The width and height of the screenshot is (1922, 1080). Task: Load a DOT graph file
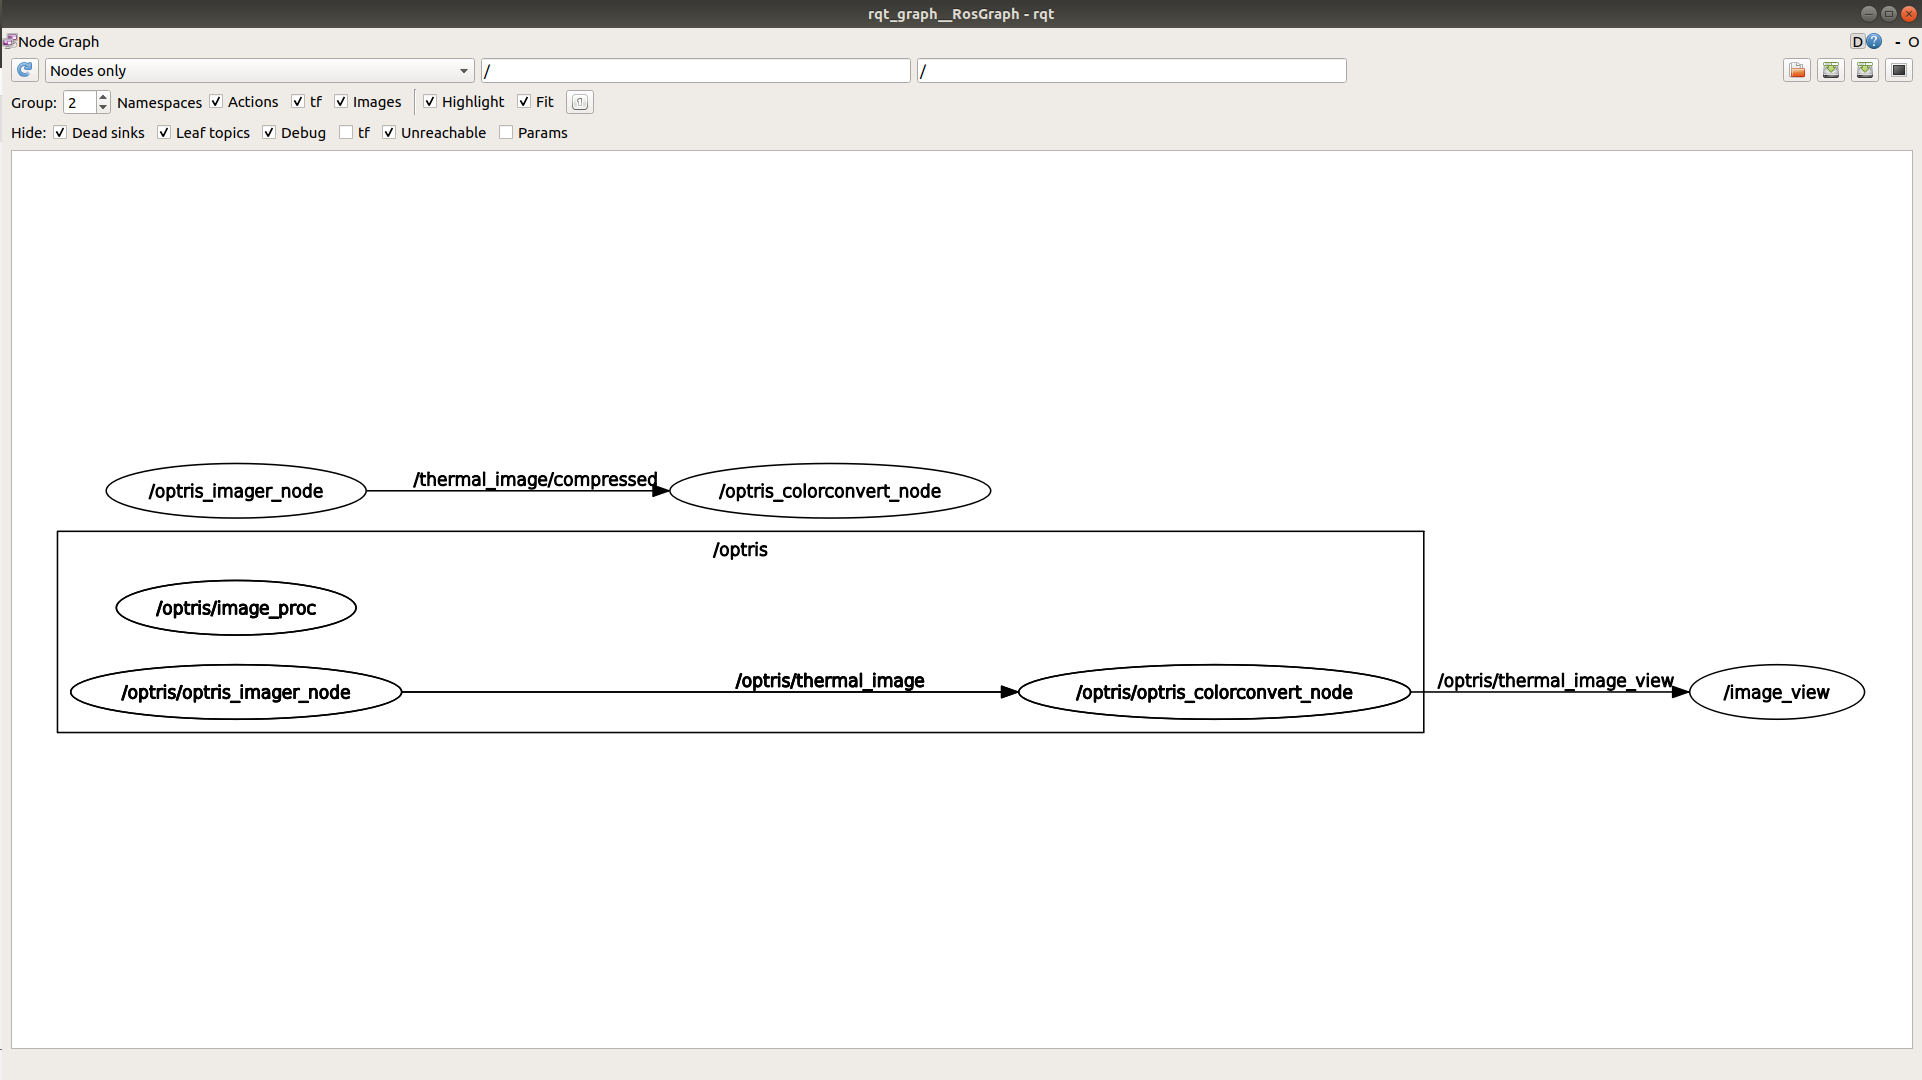[x=1797, y=70]
